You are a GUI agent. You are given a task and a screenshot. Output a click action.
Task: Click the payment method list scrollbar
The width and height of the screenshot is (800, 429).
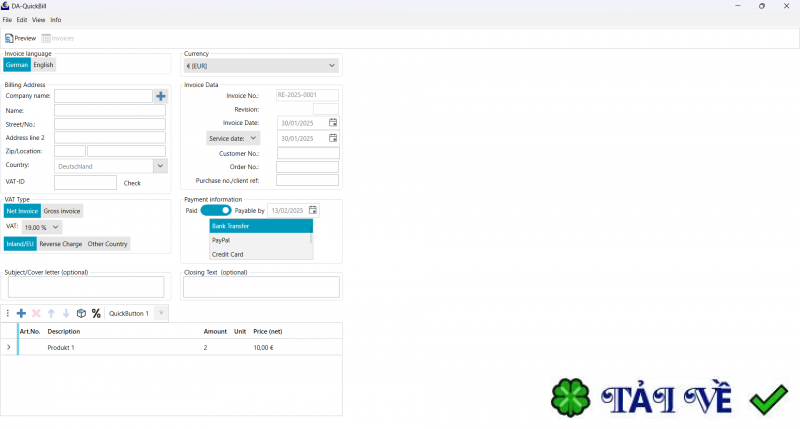click(x=311, y=239)
